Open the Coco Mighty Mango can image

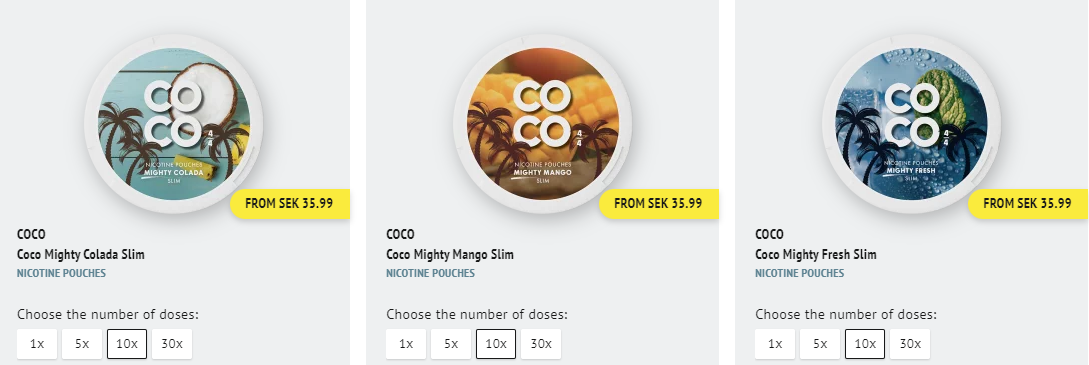pyautogui.click(x=542, y=124)
